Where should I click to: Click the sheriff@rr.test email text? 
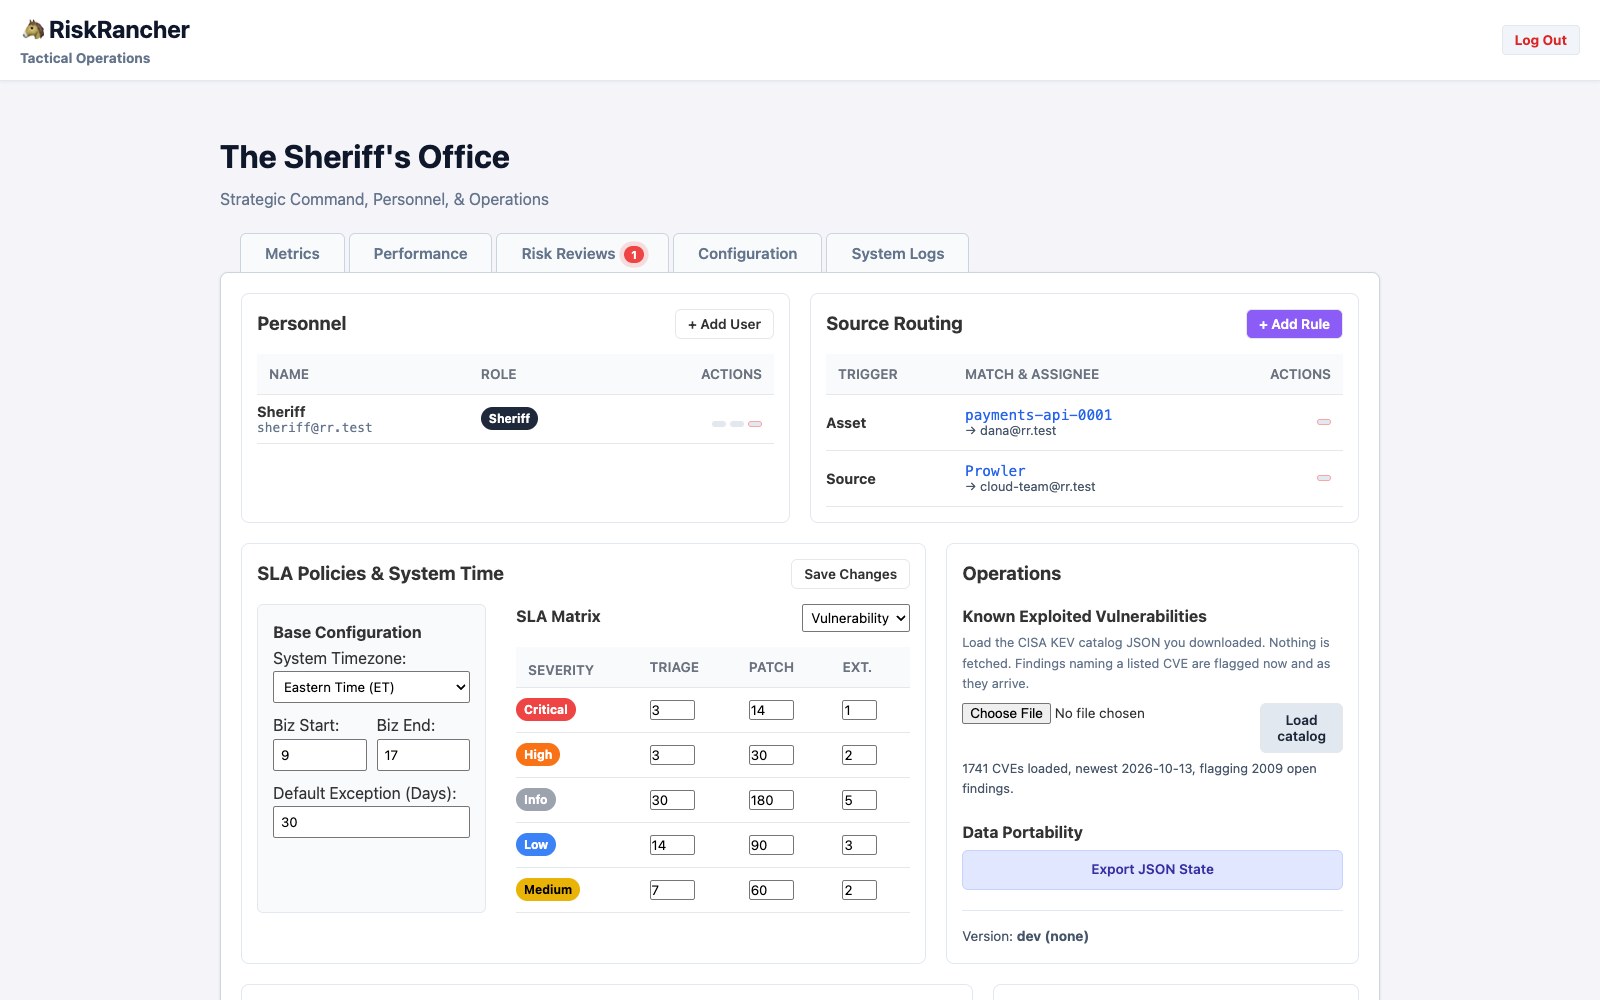click(314, 428)
